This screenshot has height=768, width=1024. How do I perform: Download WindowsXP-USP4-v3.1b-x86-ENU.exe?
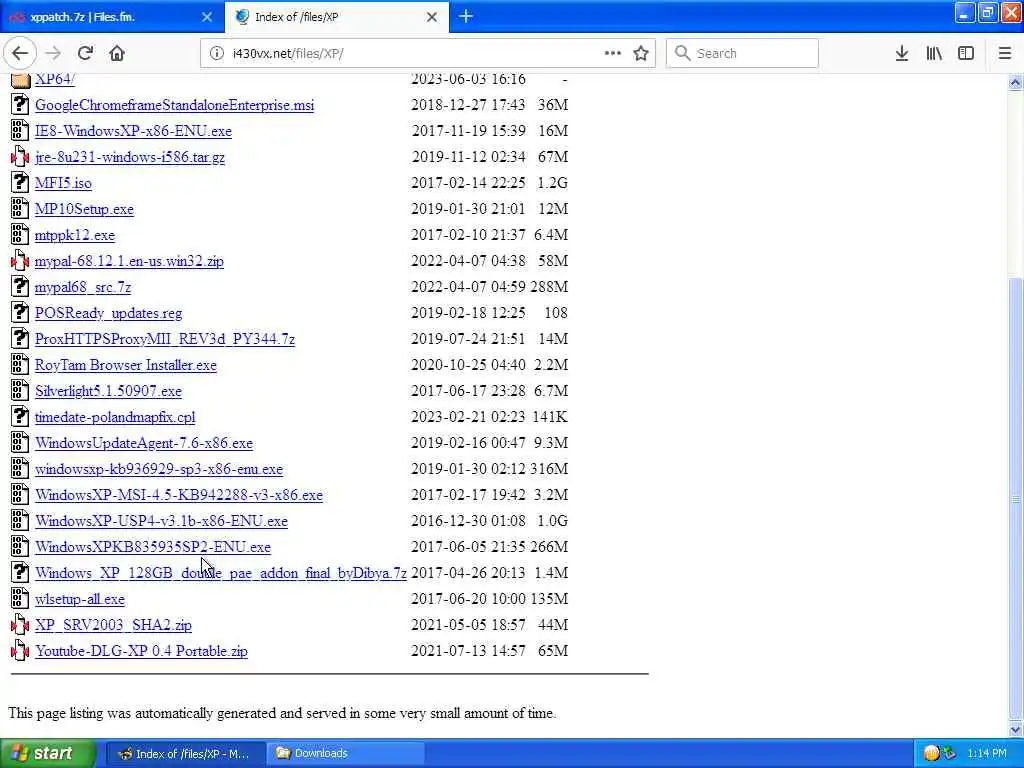[x=161, y=521]
